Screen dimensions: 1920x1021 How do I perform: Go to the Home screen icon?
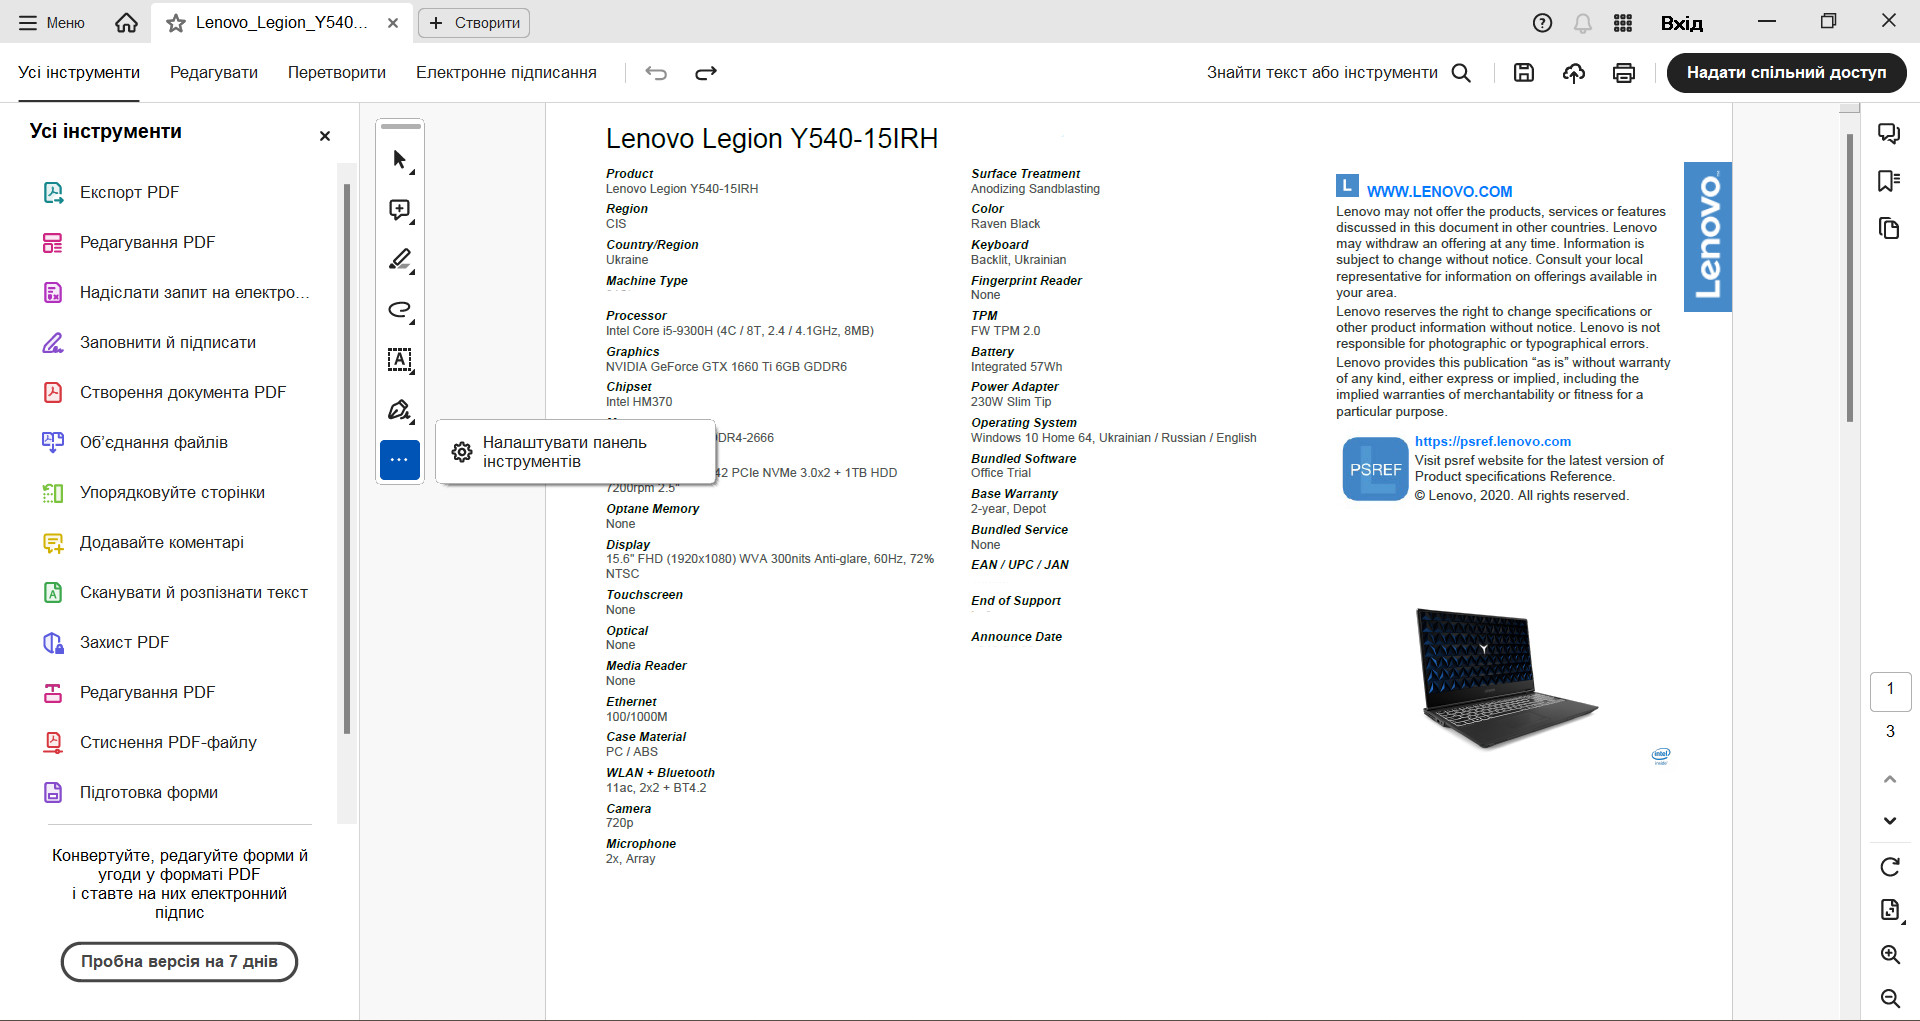127,23
